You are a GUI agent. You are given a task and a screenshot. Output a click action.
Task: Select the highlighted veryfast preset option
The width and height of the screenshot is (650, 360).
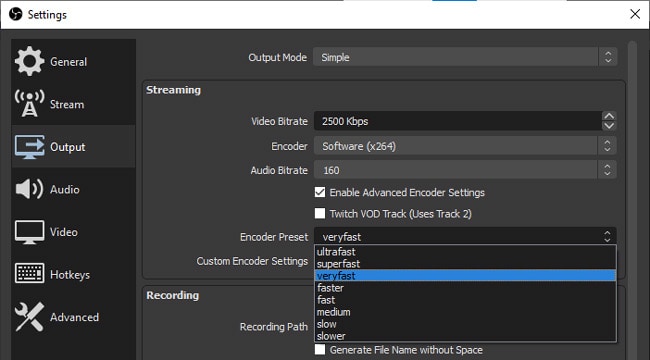[465, 275]
